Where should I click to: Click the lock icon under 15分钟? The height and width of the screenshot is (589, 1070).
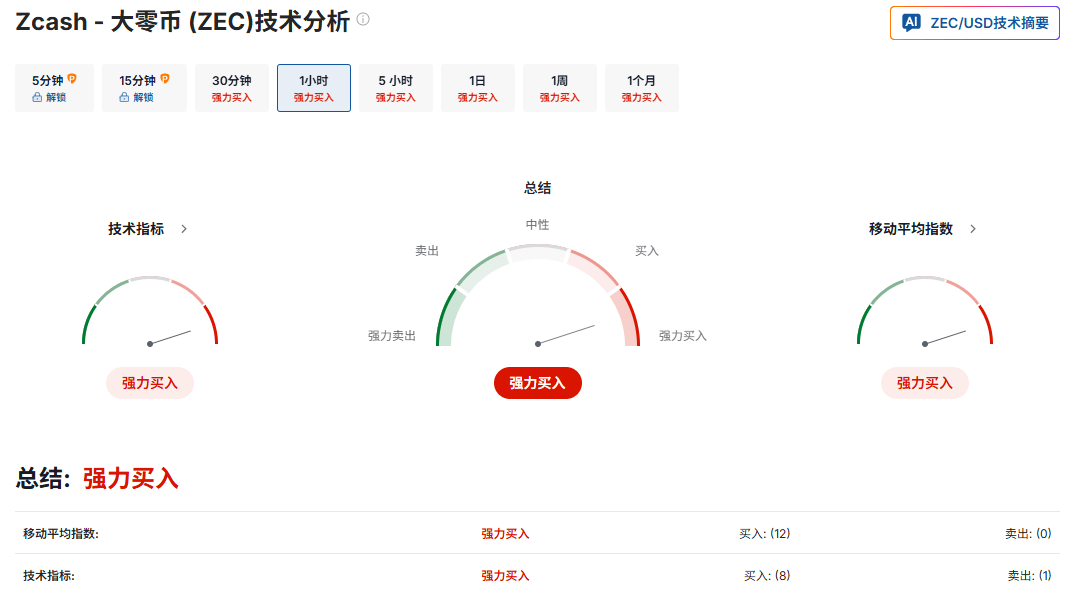pyautogui.click(x=124, y=98)
